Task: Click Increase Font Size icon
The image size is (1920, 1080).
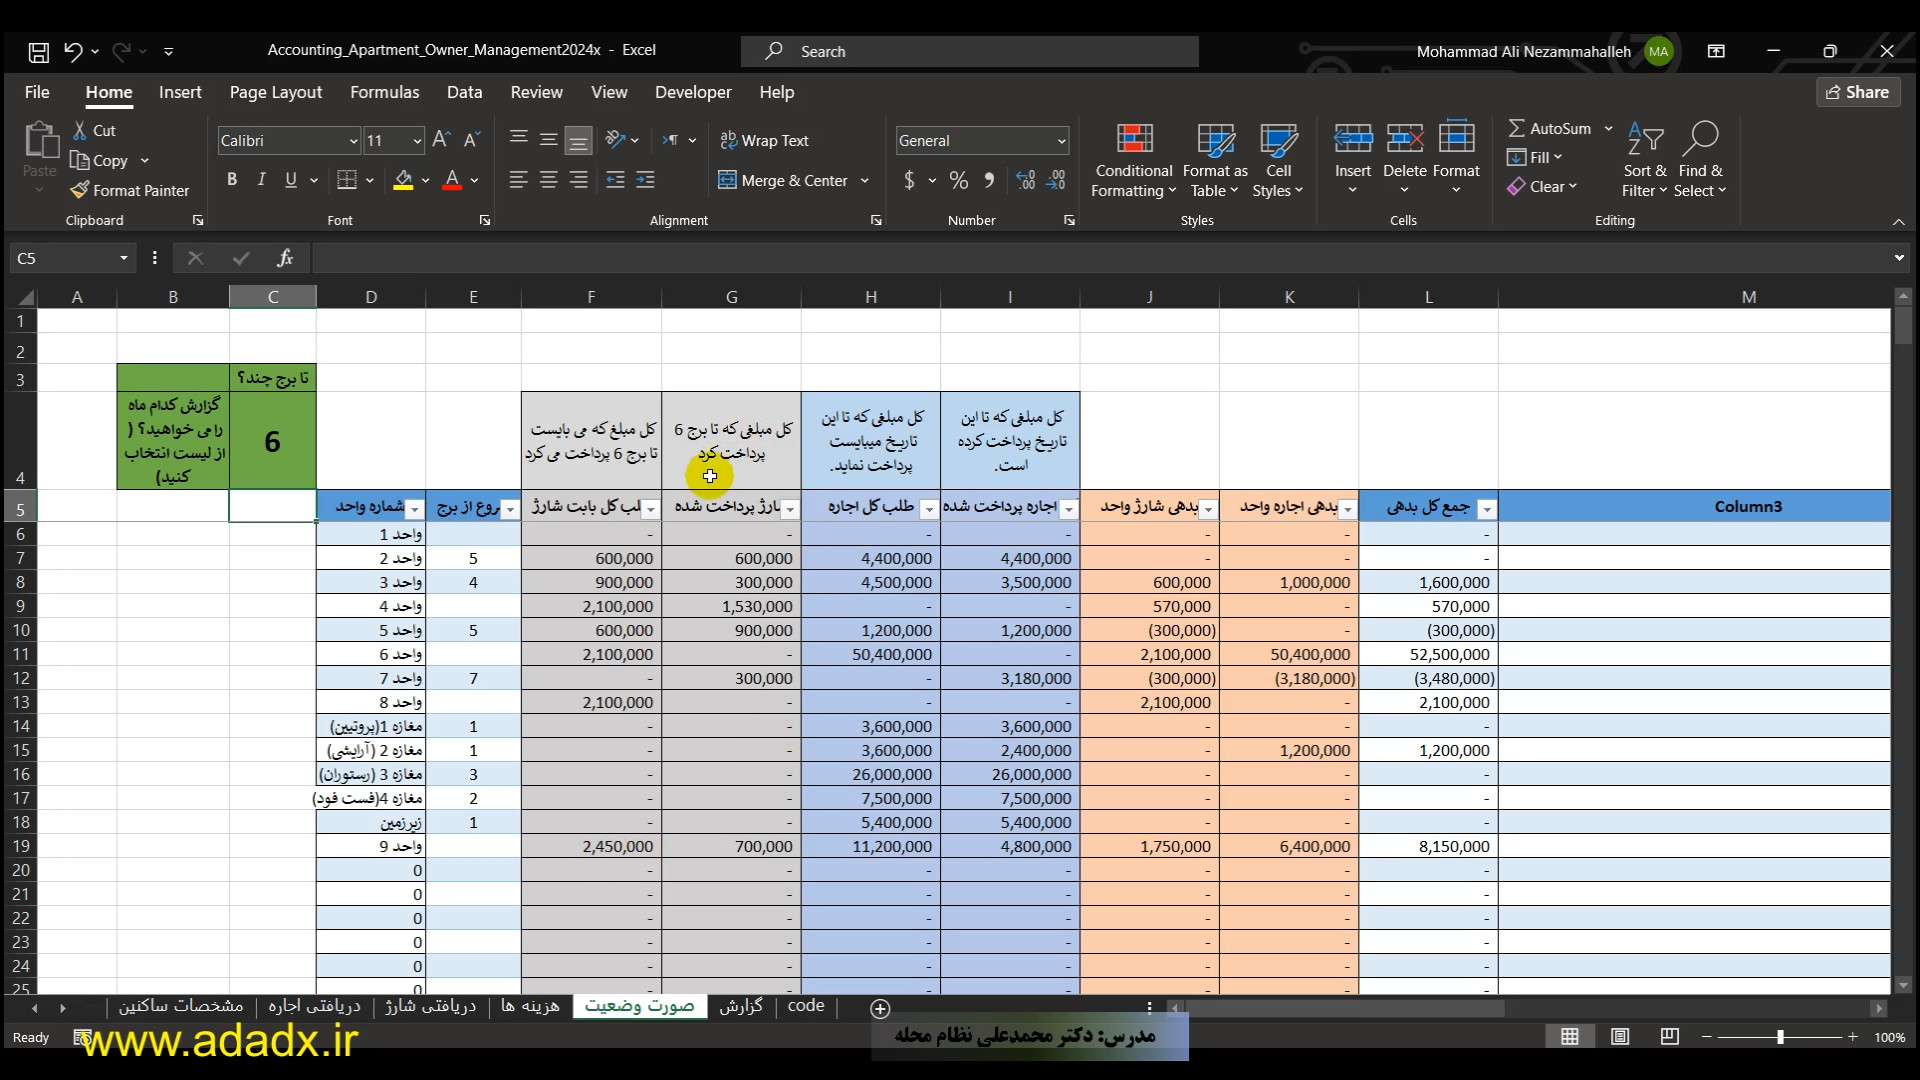Action: pyautogui.click(x=441, y=141)
